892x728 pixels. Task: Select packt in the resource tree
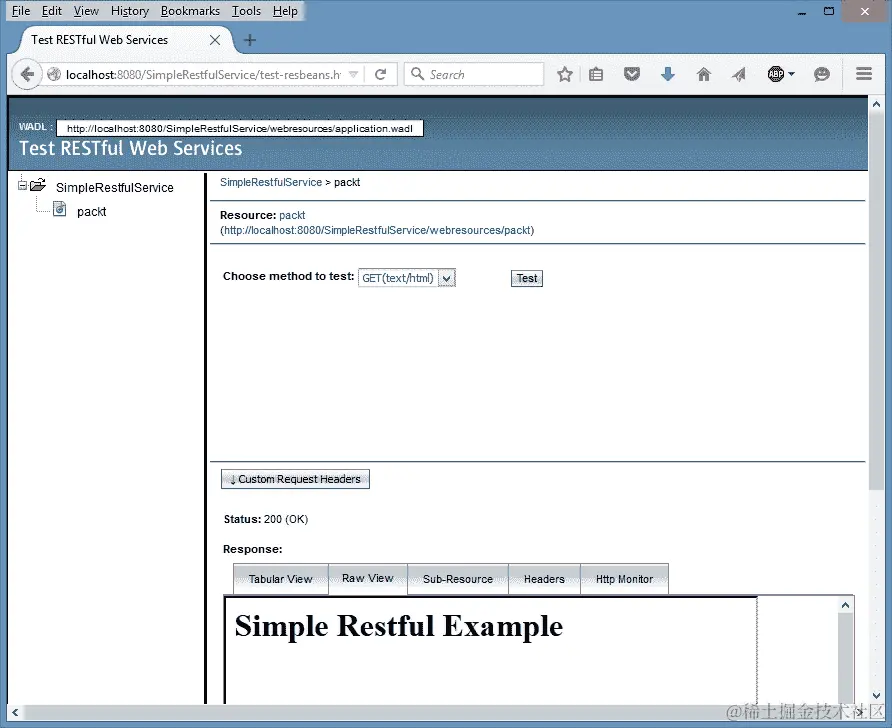pyautogui.click(x=92, y=212)
